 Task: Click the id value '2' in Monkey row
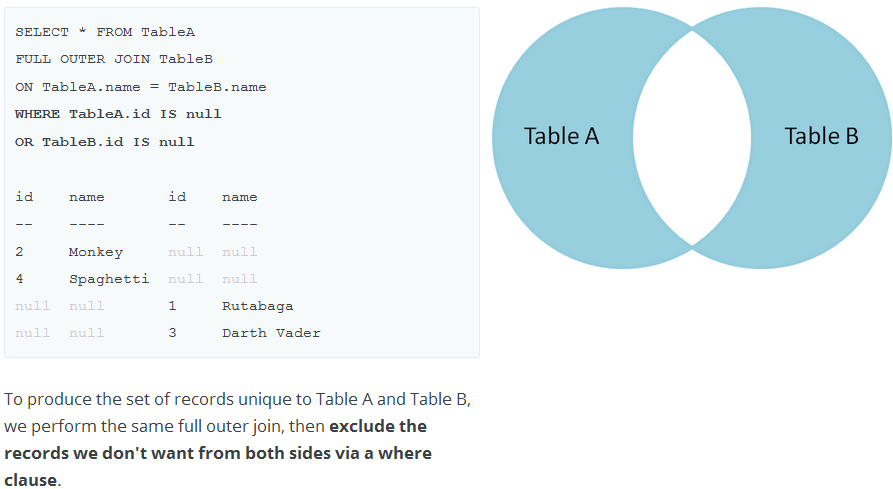pos(19,252)
